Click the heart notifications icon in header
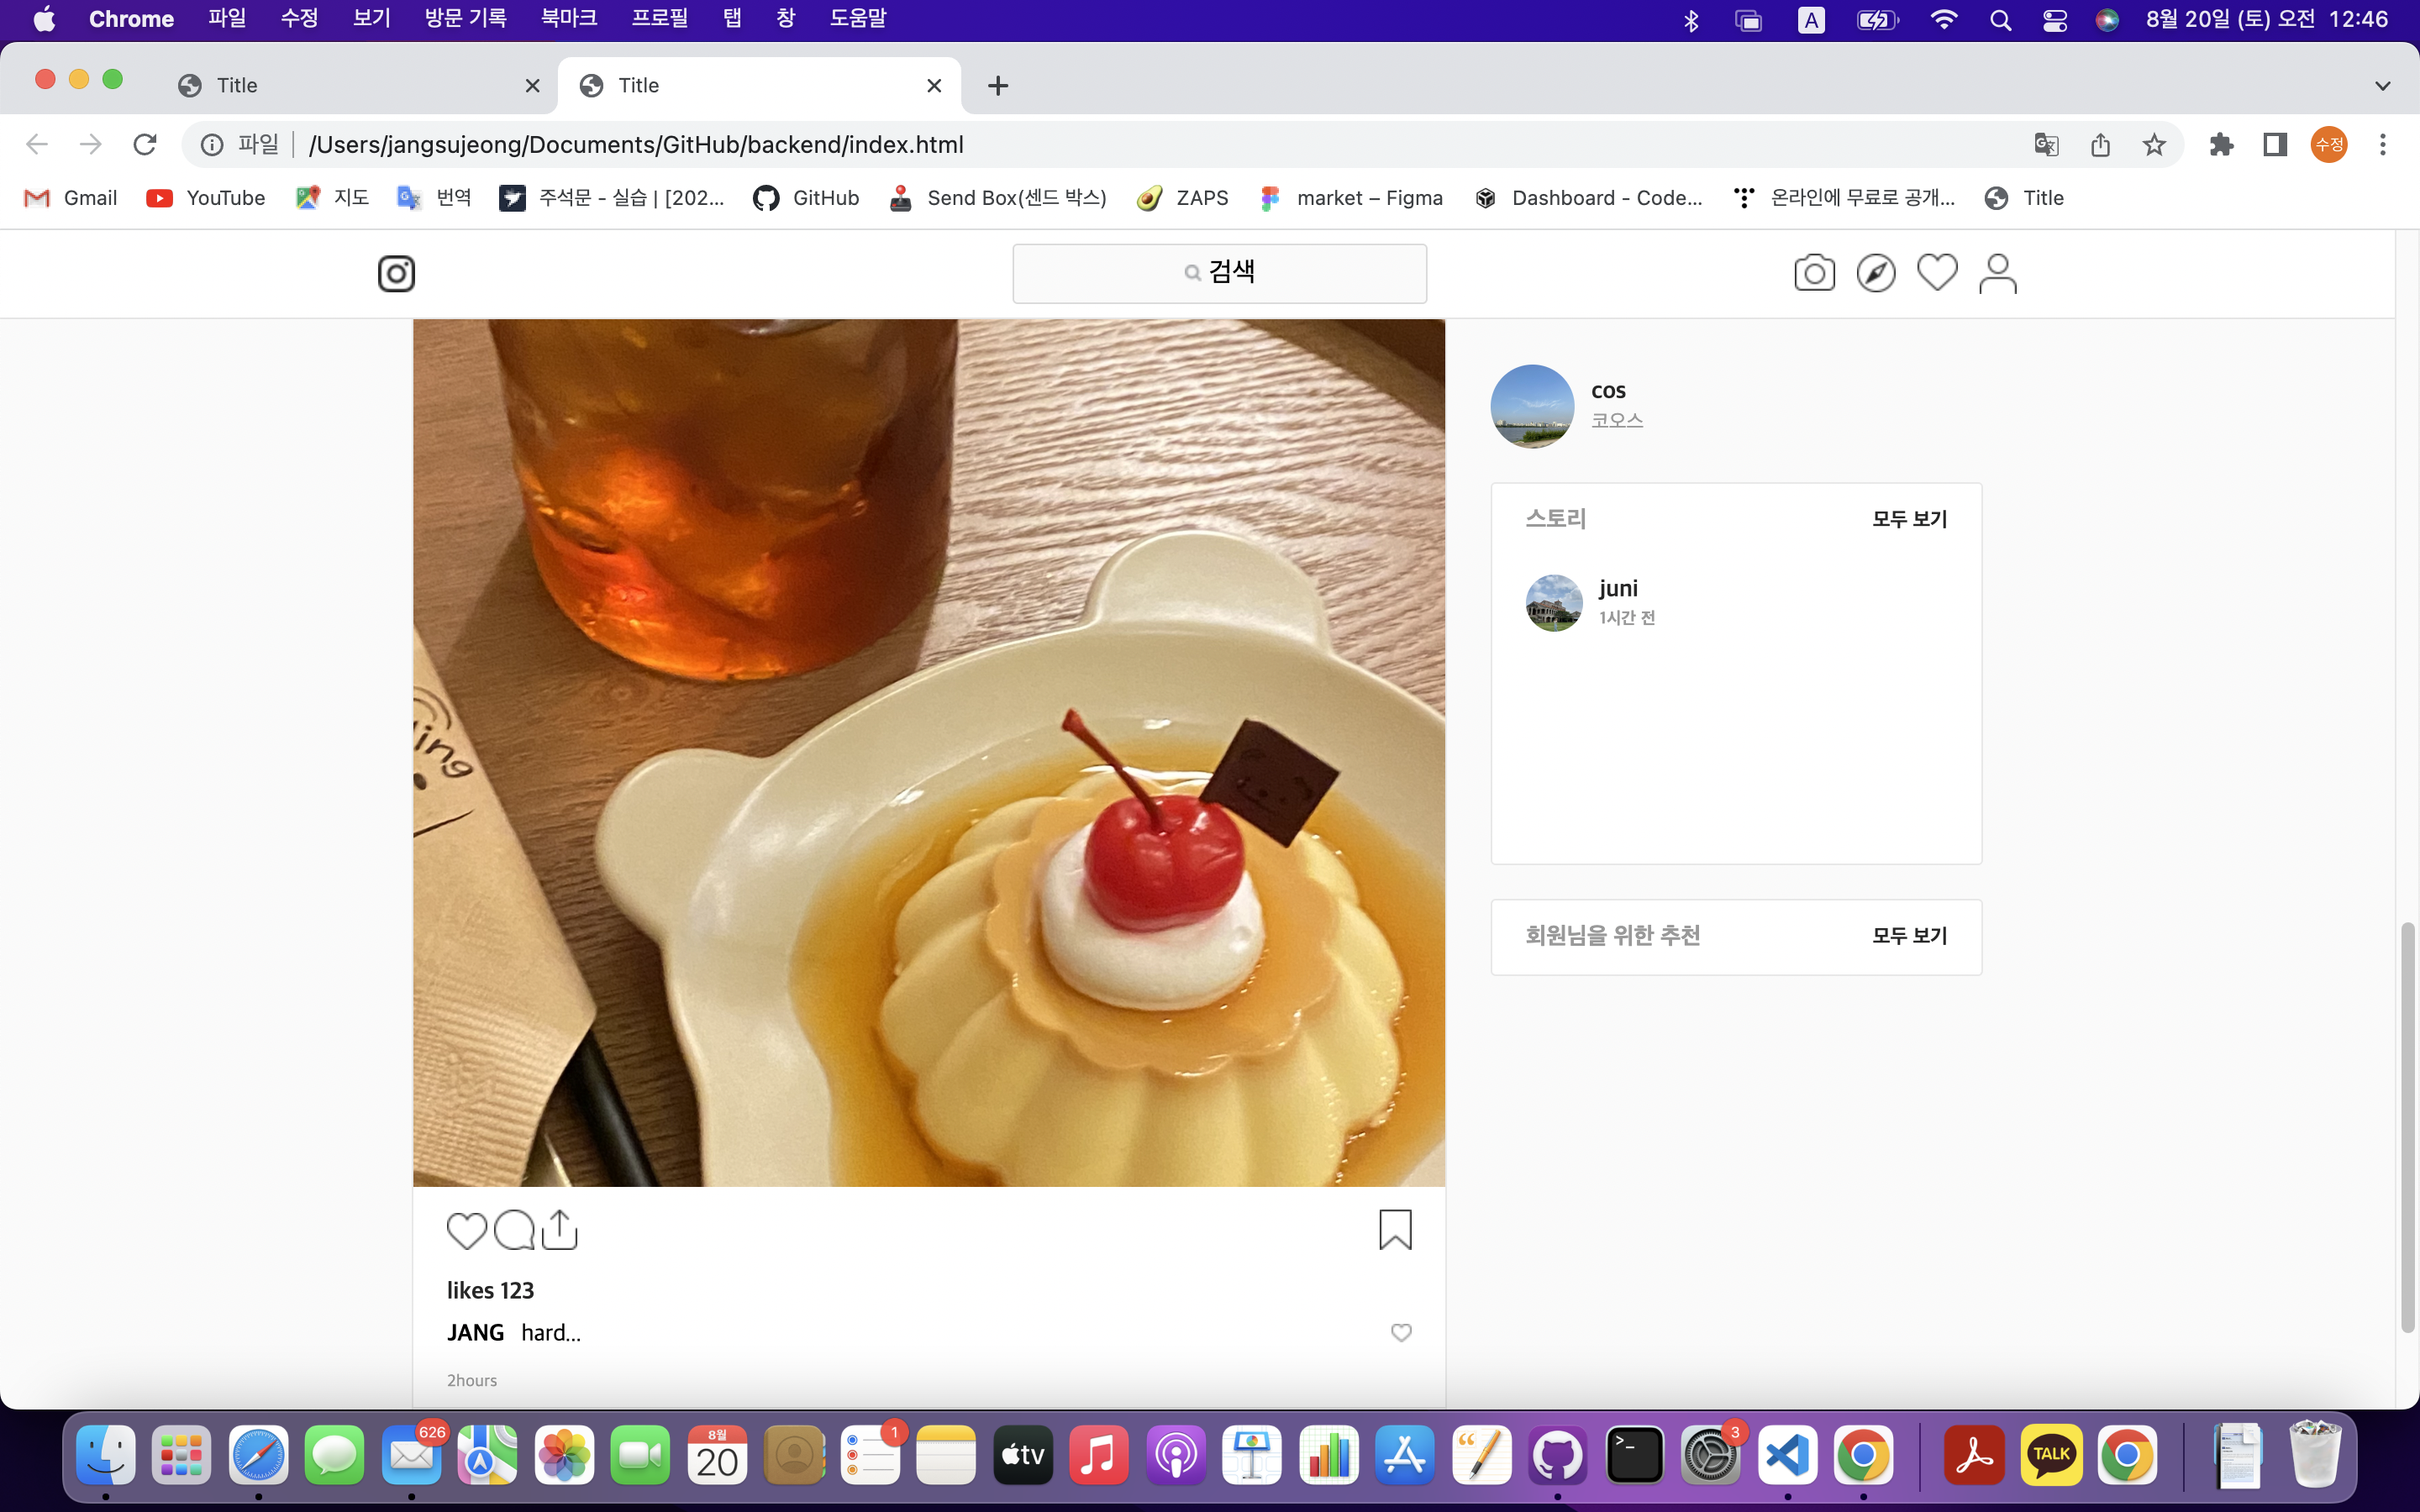Image resolution: width=2420 pixels, height=1512 pixels. coord(1937,272)
